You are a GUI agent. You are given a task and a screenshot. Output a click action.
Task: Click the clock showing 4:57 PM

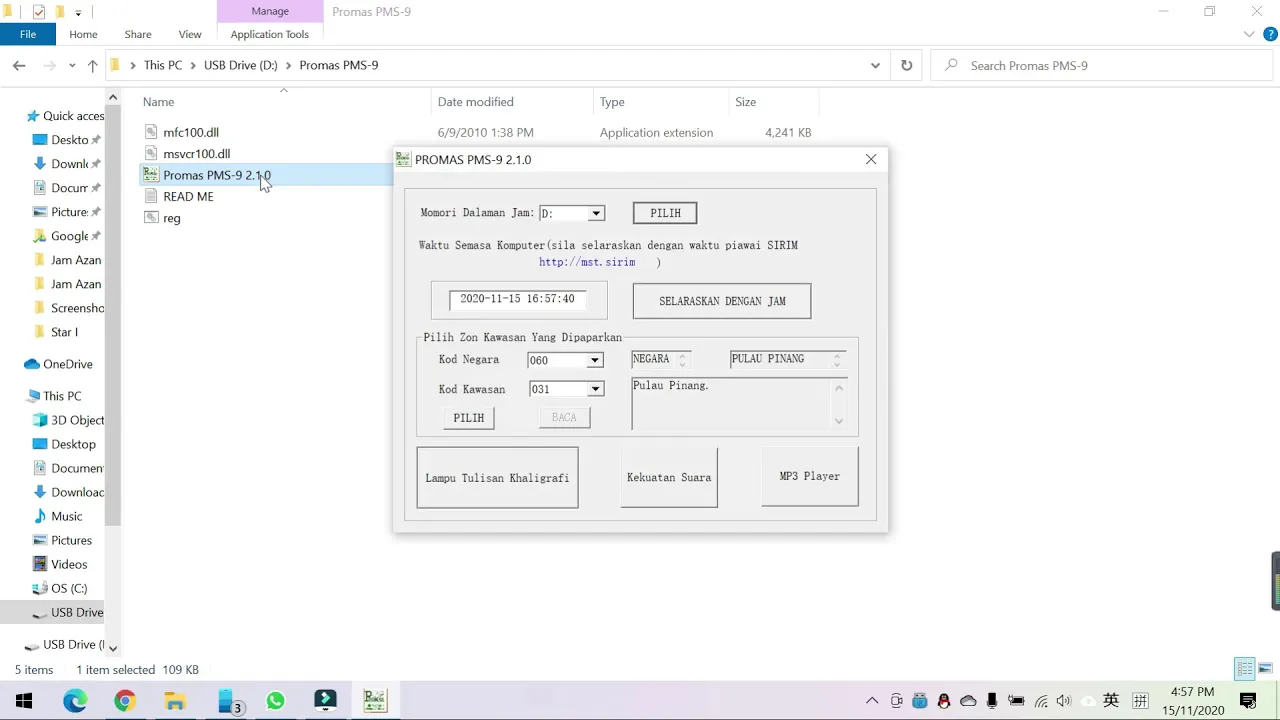(x=1192, y=692)
